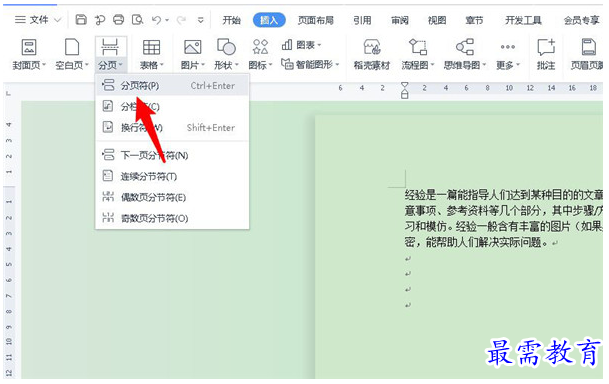Select 连续分节符(T)
This screenshot has height=384, width=609.
(172, 177)
